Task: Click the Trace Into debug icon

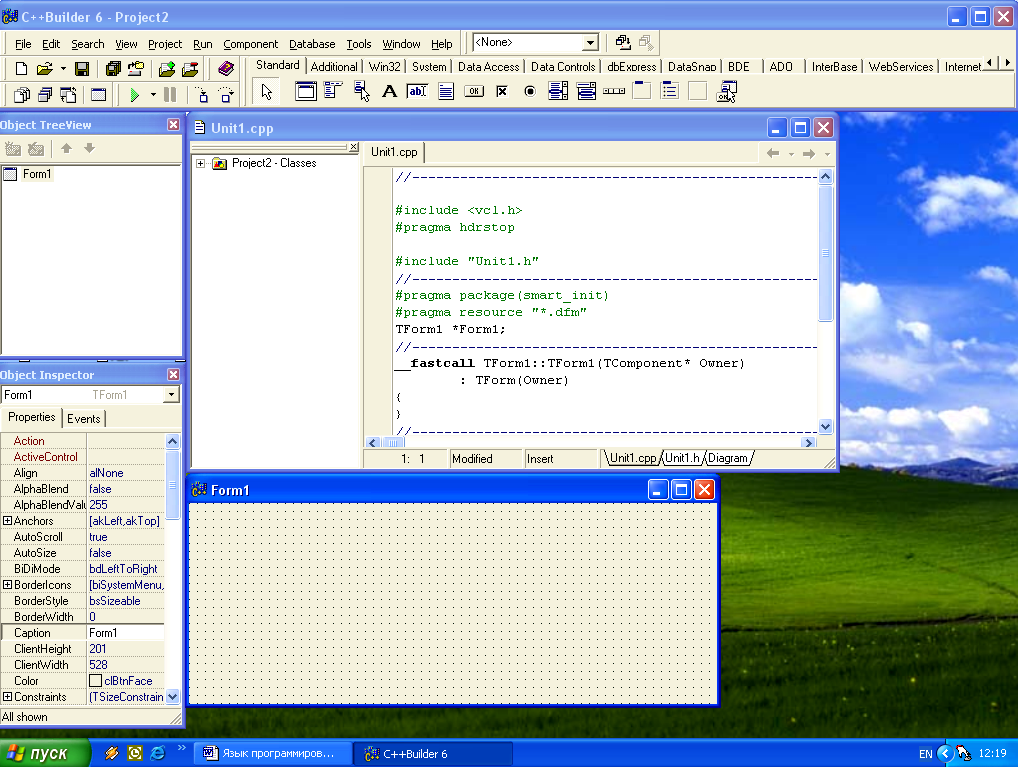Action: pos(202,95)
